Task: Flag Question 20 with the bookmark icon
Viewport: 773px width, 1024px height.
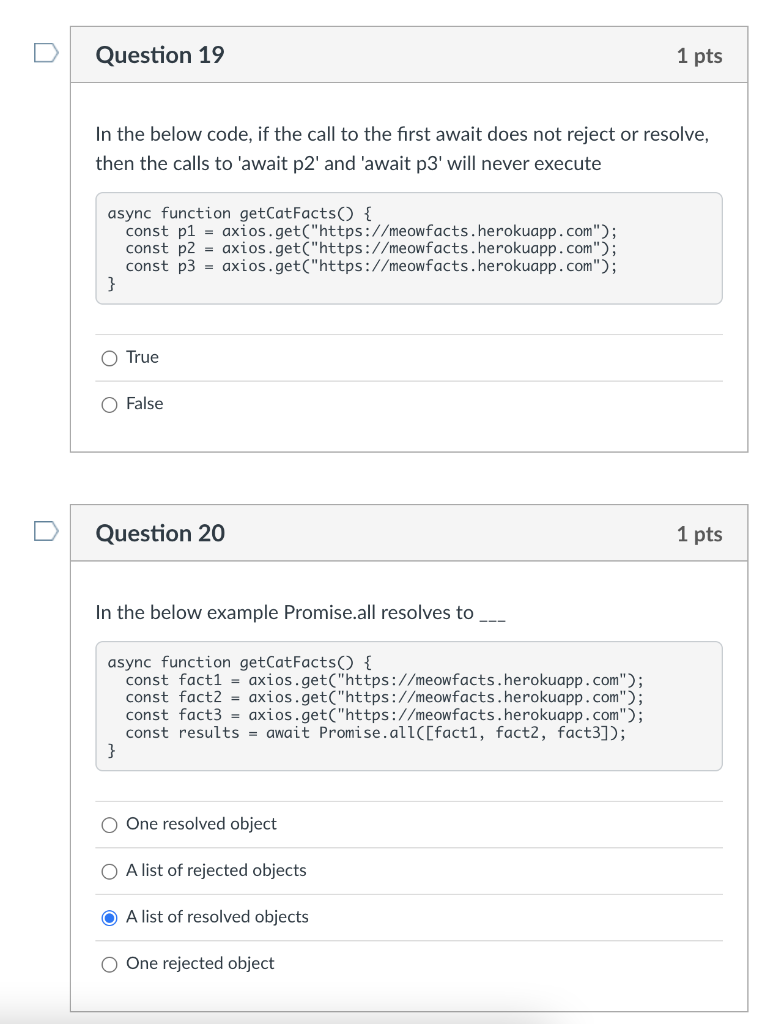Action: click(x=46, y=531)
